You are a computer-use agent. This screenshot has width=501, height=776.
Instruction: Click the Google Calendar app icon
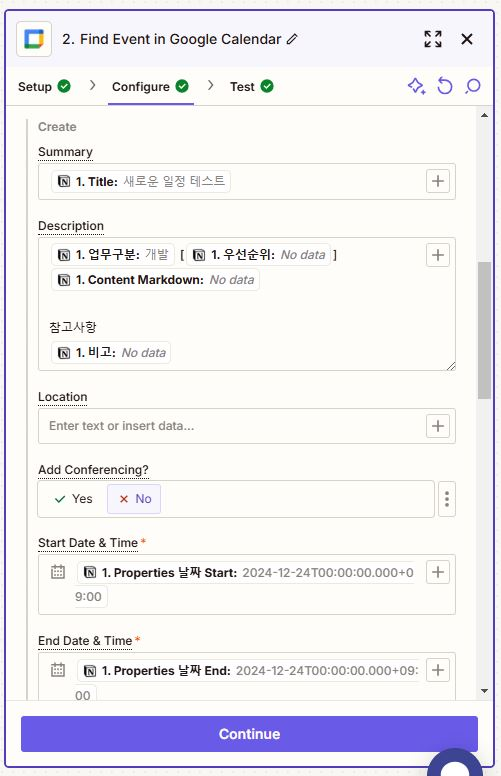point(34,39)
